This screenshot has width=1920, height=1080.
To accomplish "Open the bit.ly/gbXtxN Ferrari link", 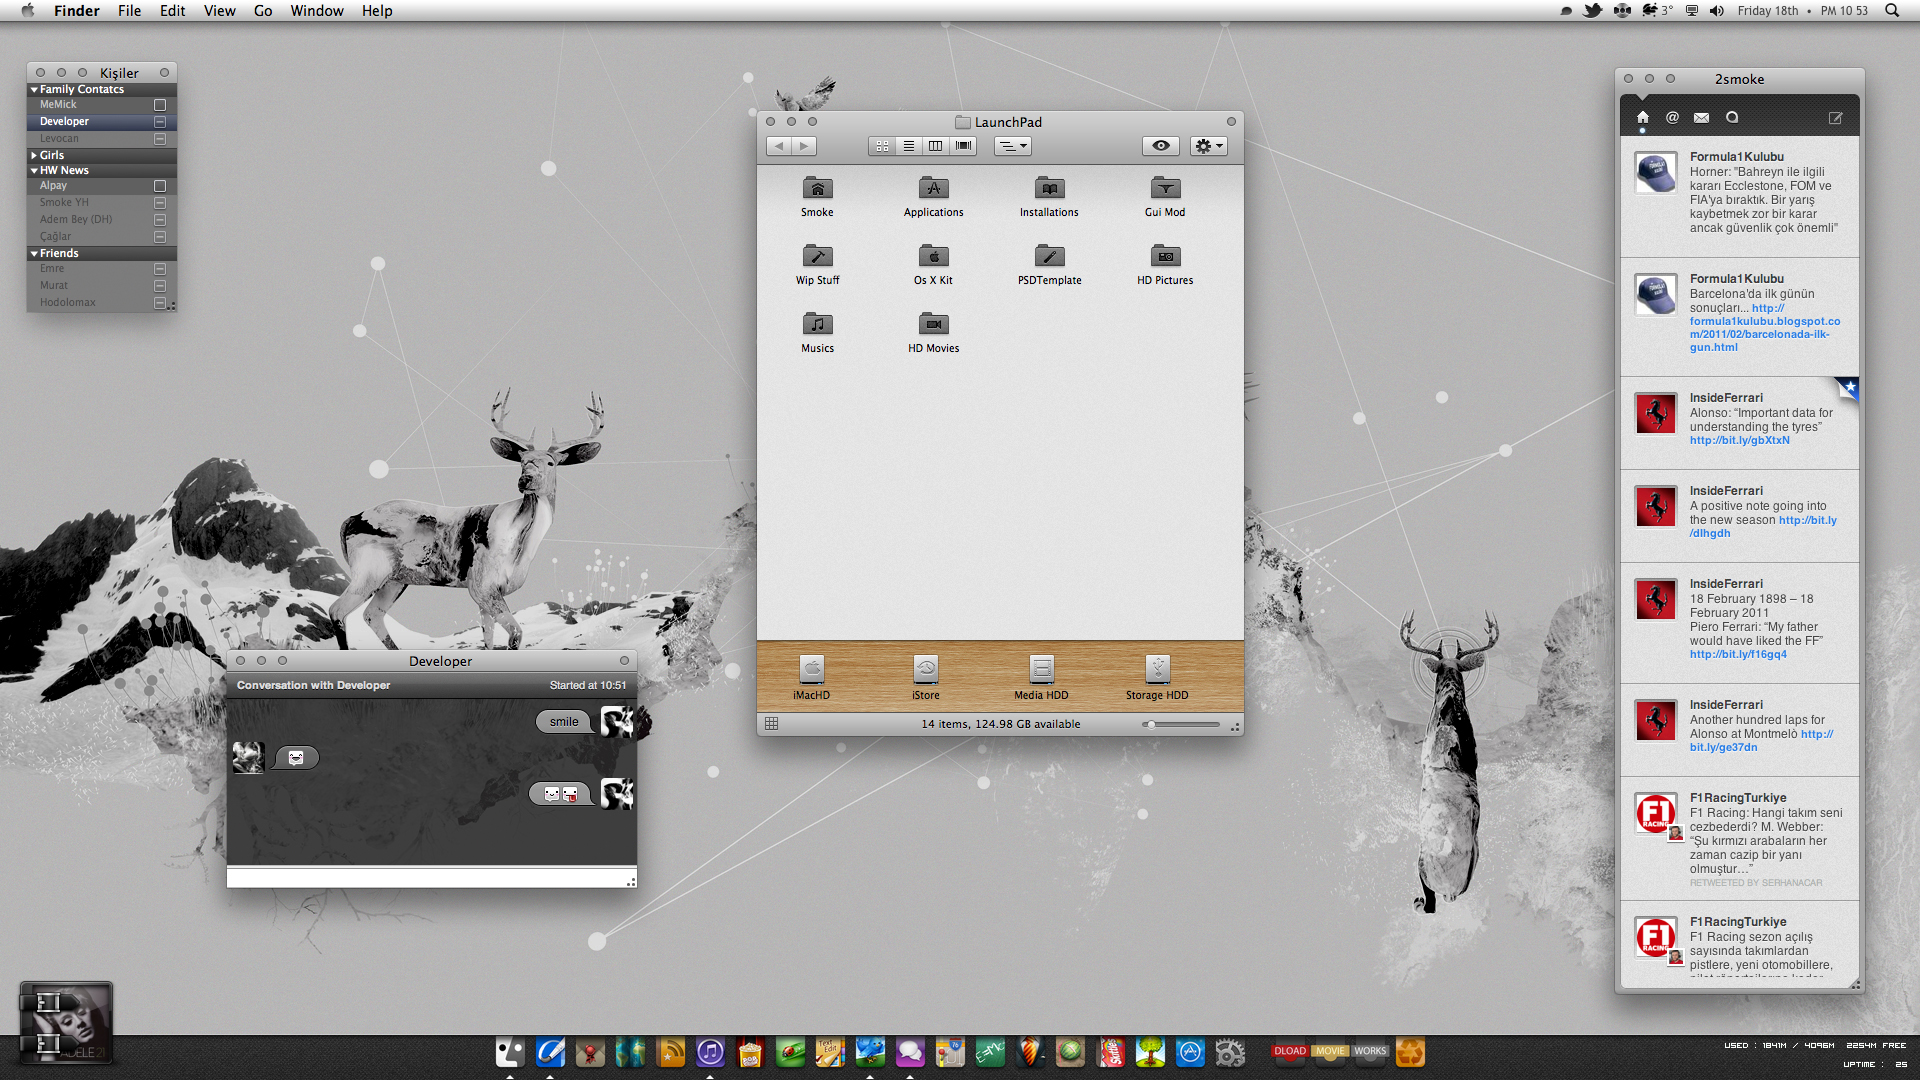I will coord(1739,441).
